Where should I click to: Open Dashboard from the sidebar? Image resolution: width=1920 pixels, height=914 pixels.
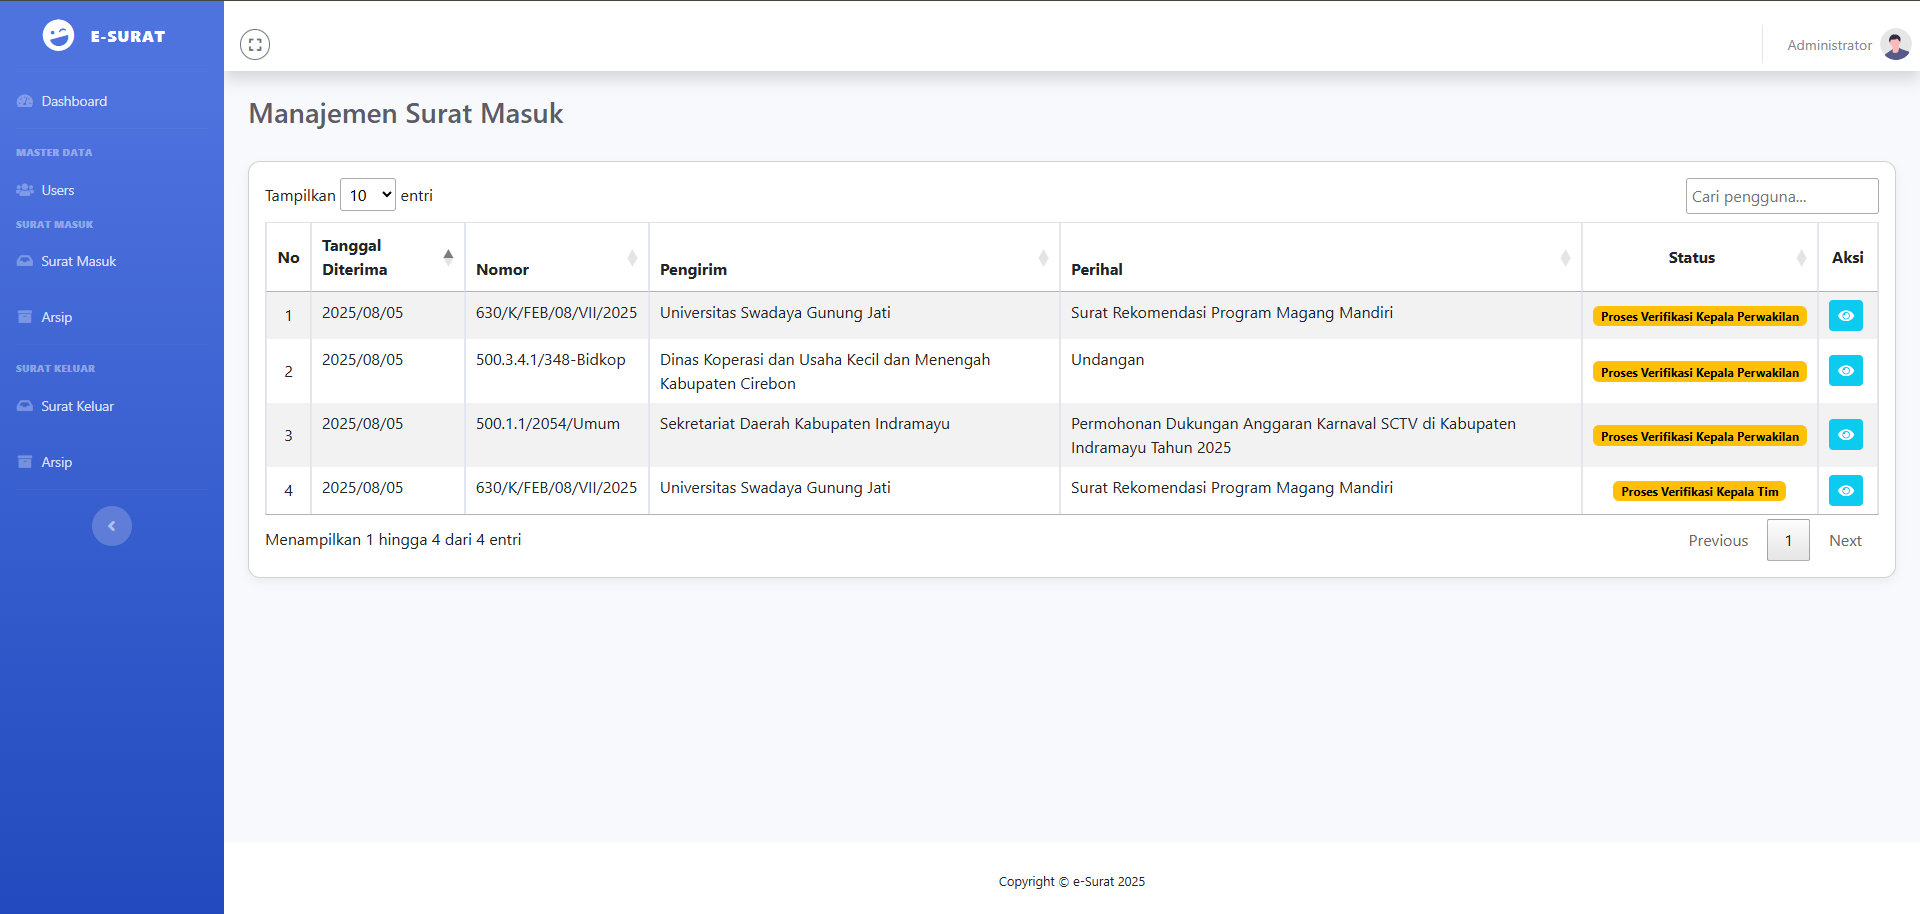pyautogui.click(x=74, y=101)
